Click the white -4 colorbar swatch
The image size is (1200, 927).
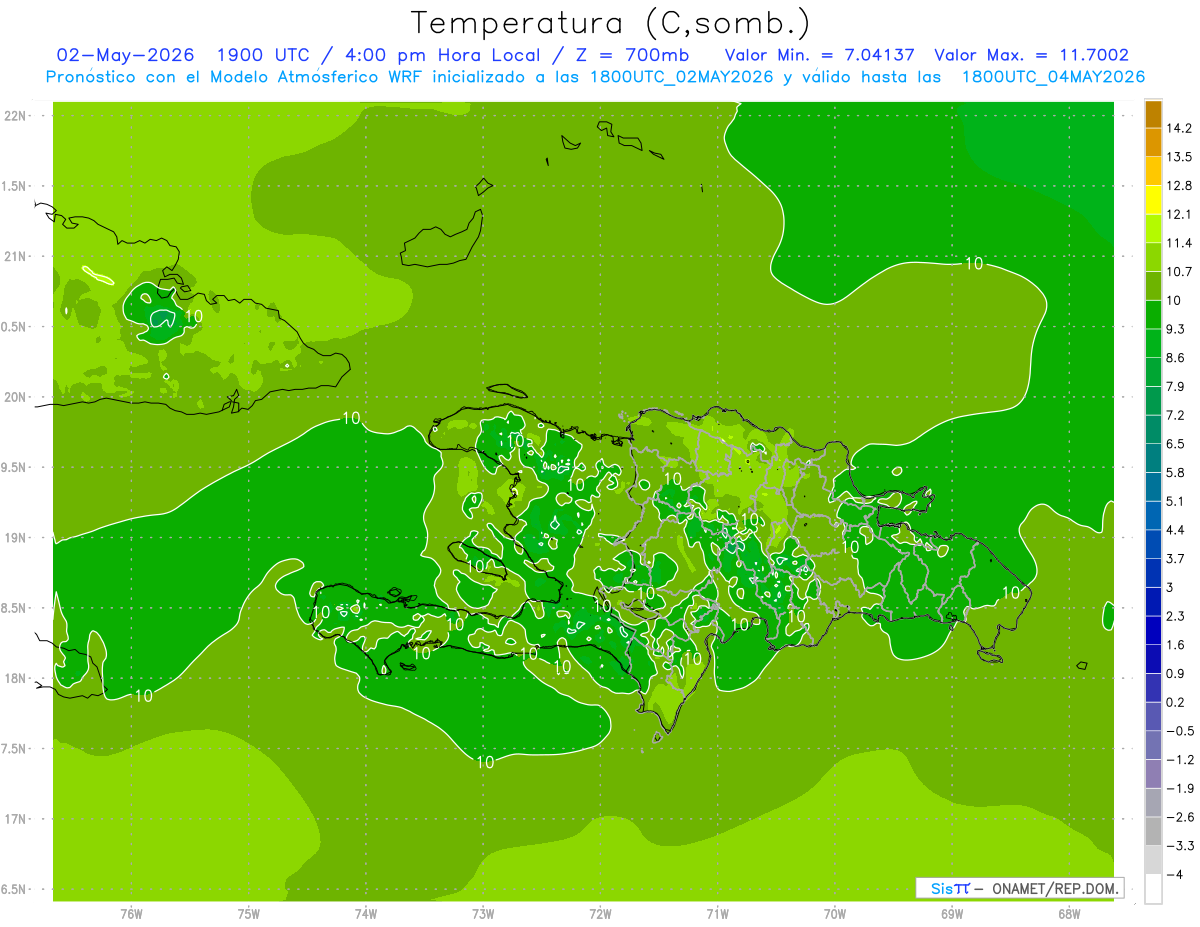(x=1153, y=888)
